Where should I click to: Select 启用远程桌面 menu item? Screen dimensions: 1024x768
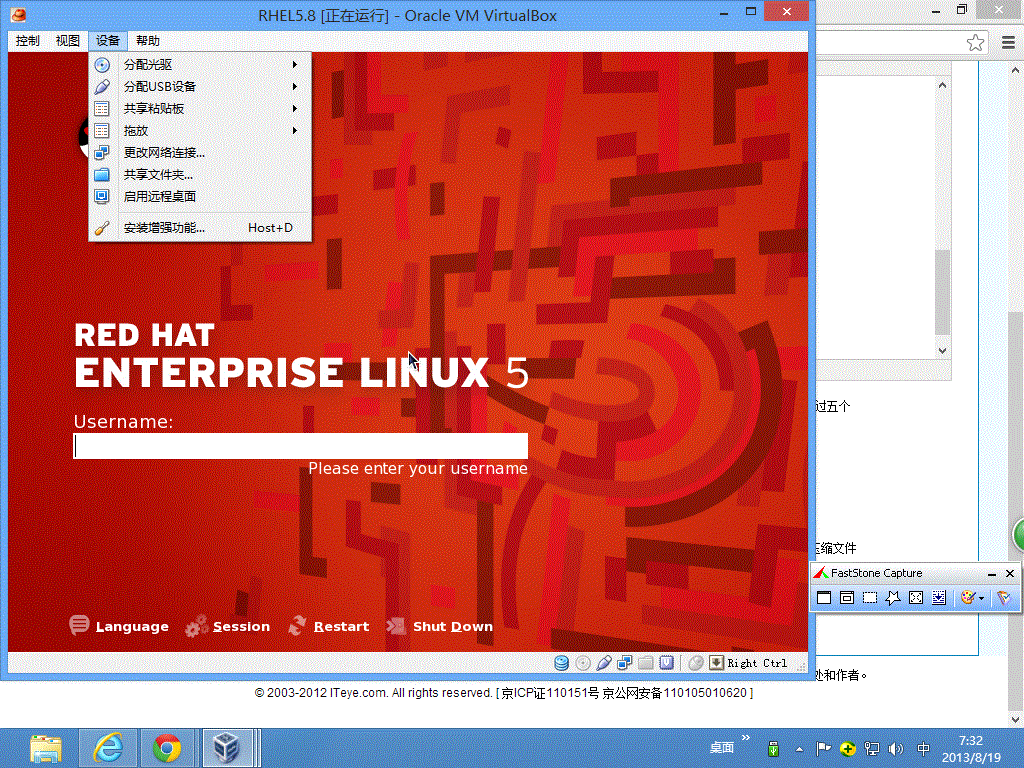point(200,196)
